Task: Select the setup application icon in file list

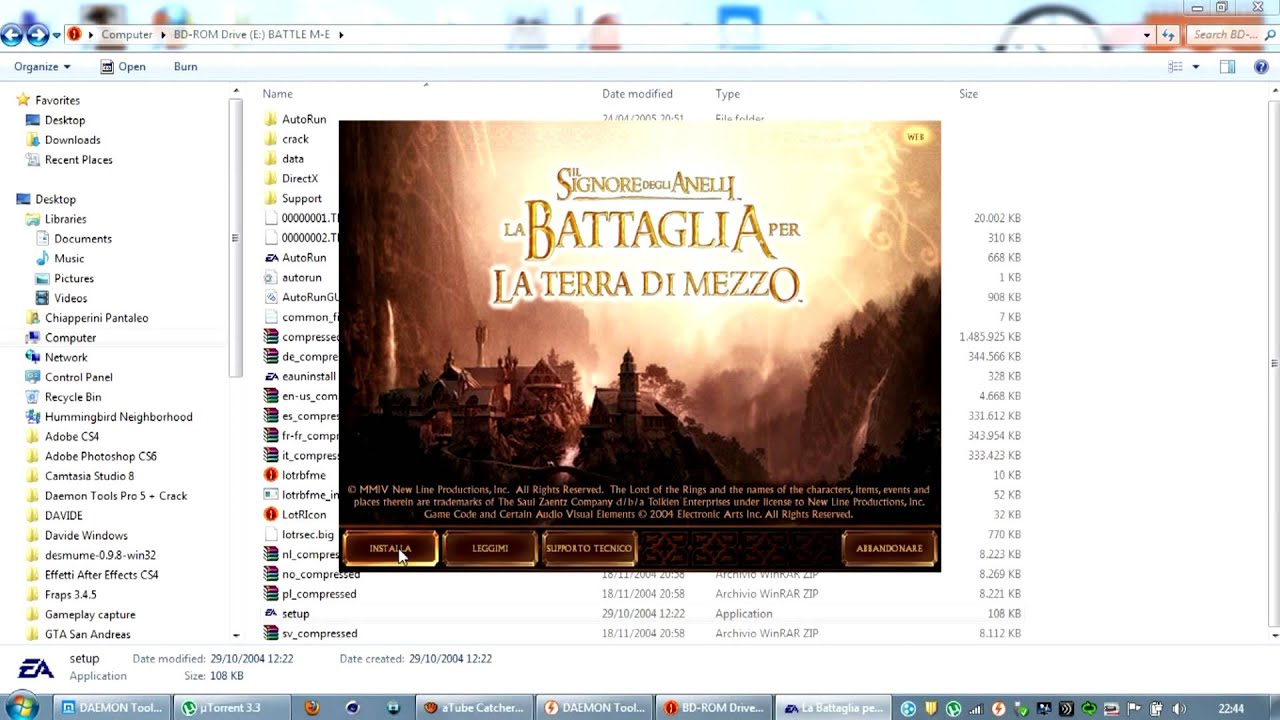Action: tap(270, 614)
